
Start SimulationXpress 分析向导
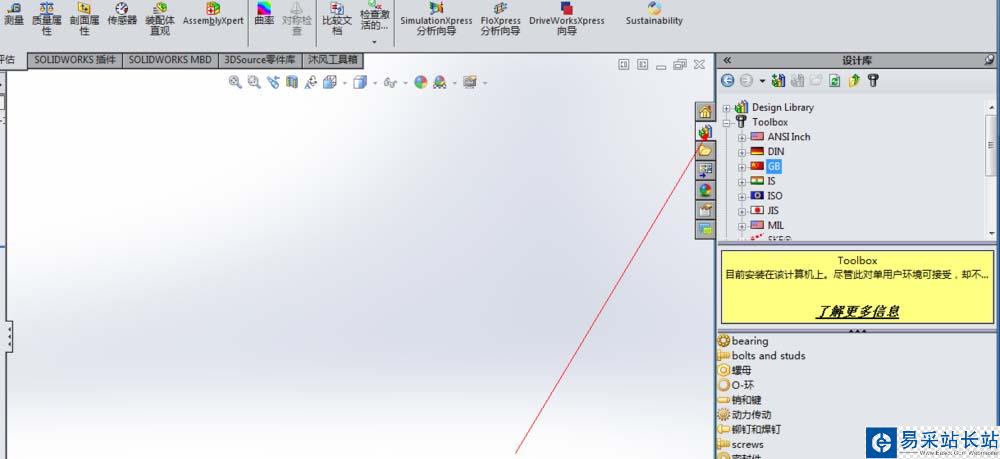click(x=436, y=18)
